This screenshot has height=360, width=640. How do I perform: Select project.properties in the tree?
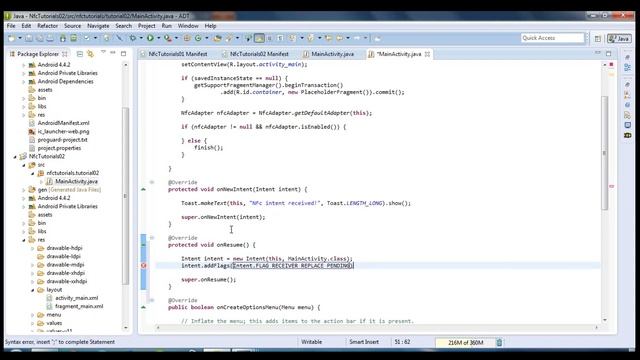59,148
